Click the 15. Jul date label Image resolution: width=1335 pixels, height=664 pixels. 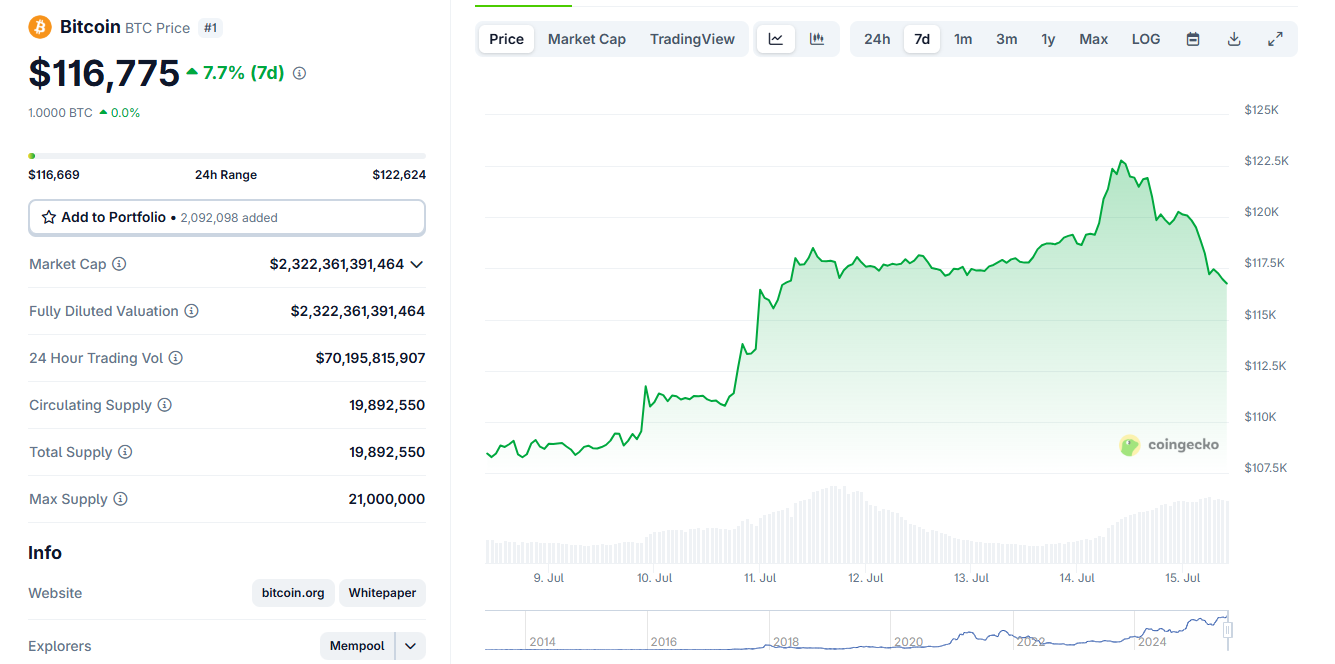click(x=1184, y=578)
